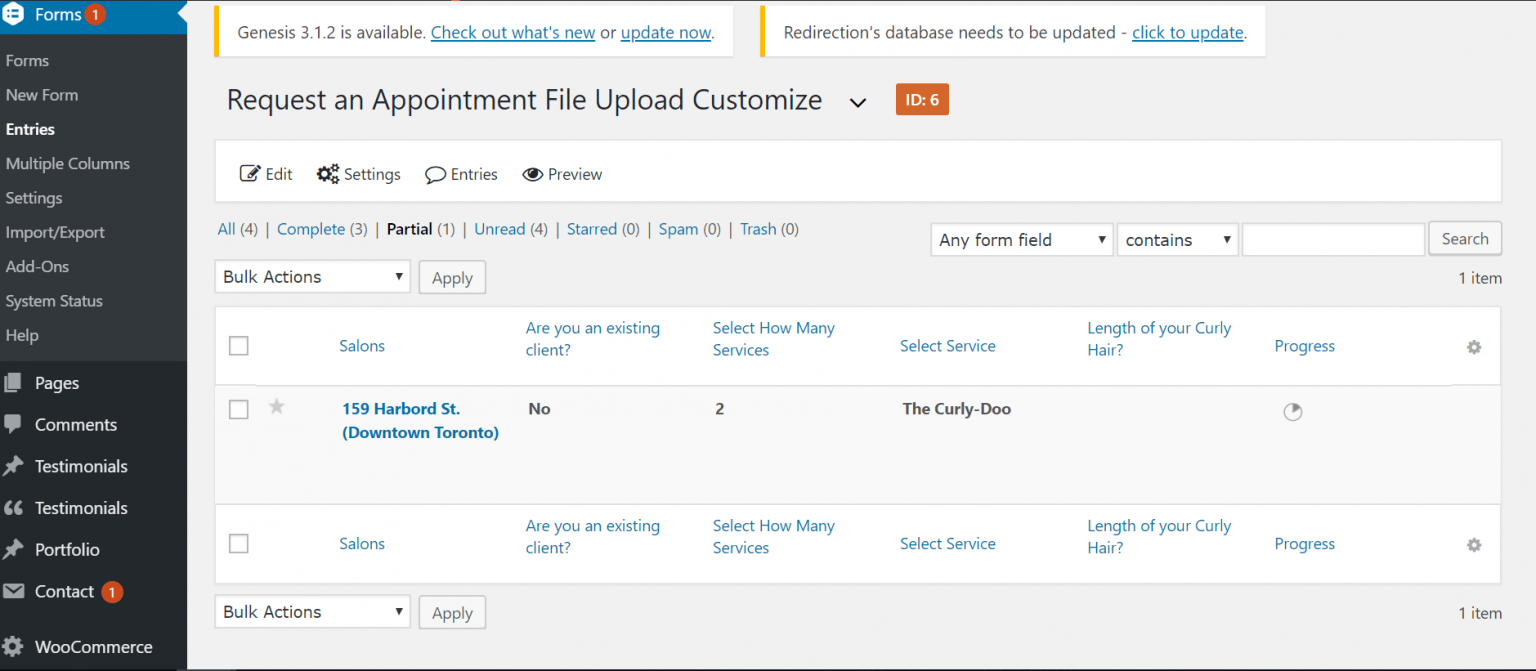Screen dimensions: 1536x671
Task: Switch to the Unread entries filter
Action: point(499,229)
